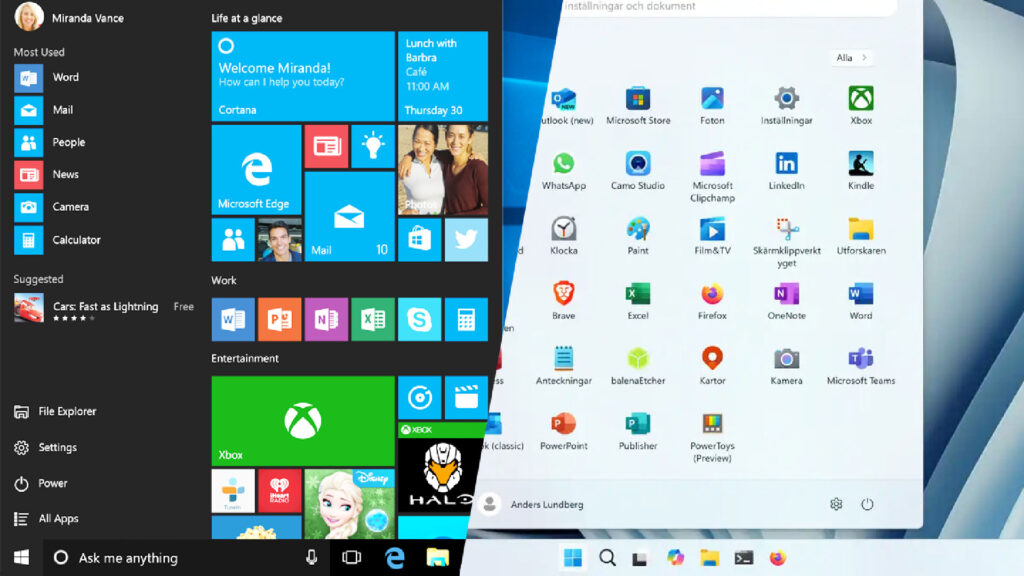This screenshot has height=576, width=1024.
Task: Open Kartor maps app
Action: (712, 366)
